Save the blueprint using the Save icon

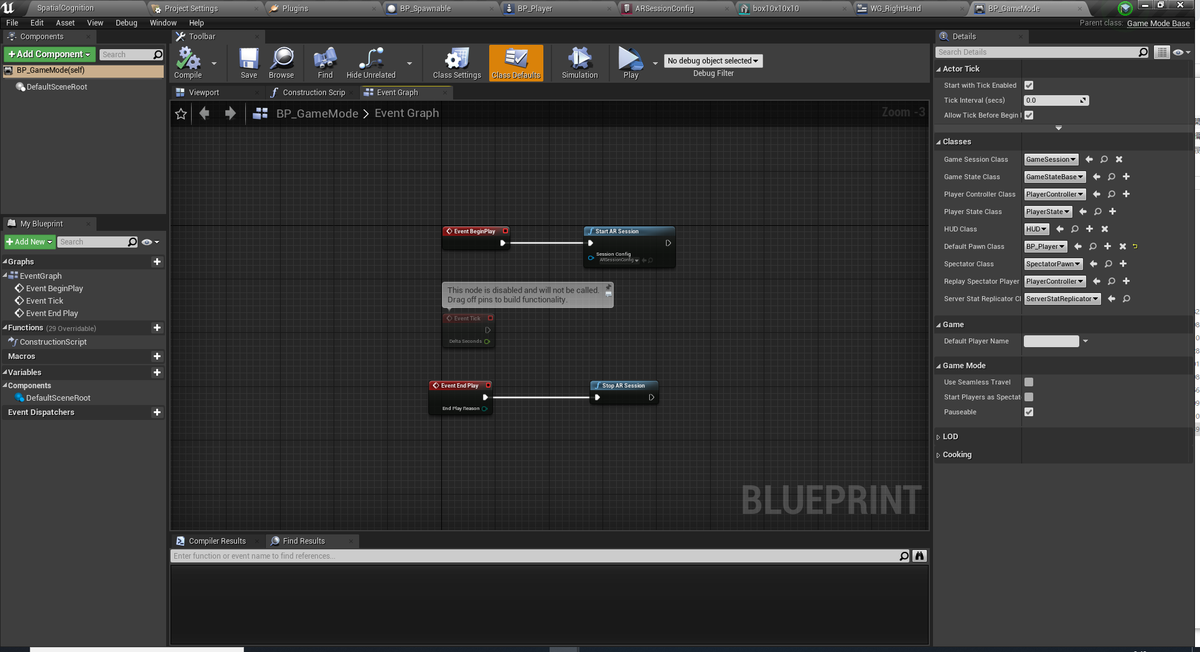[249, 61]
